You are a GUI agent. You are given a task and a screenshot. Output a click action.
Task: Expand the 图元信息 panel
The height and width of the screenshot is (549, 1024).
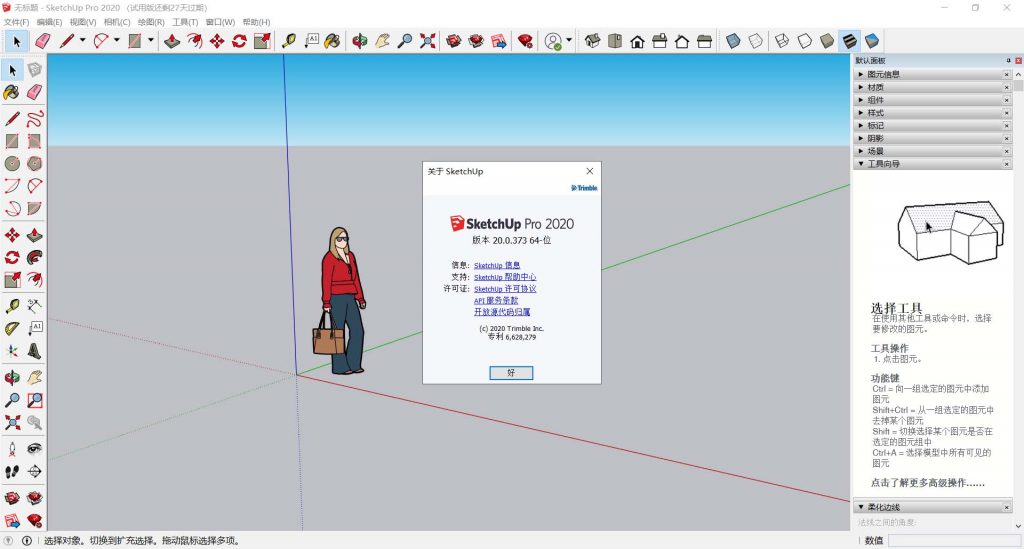coord(884,74)
